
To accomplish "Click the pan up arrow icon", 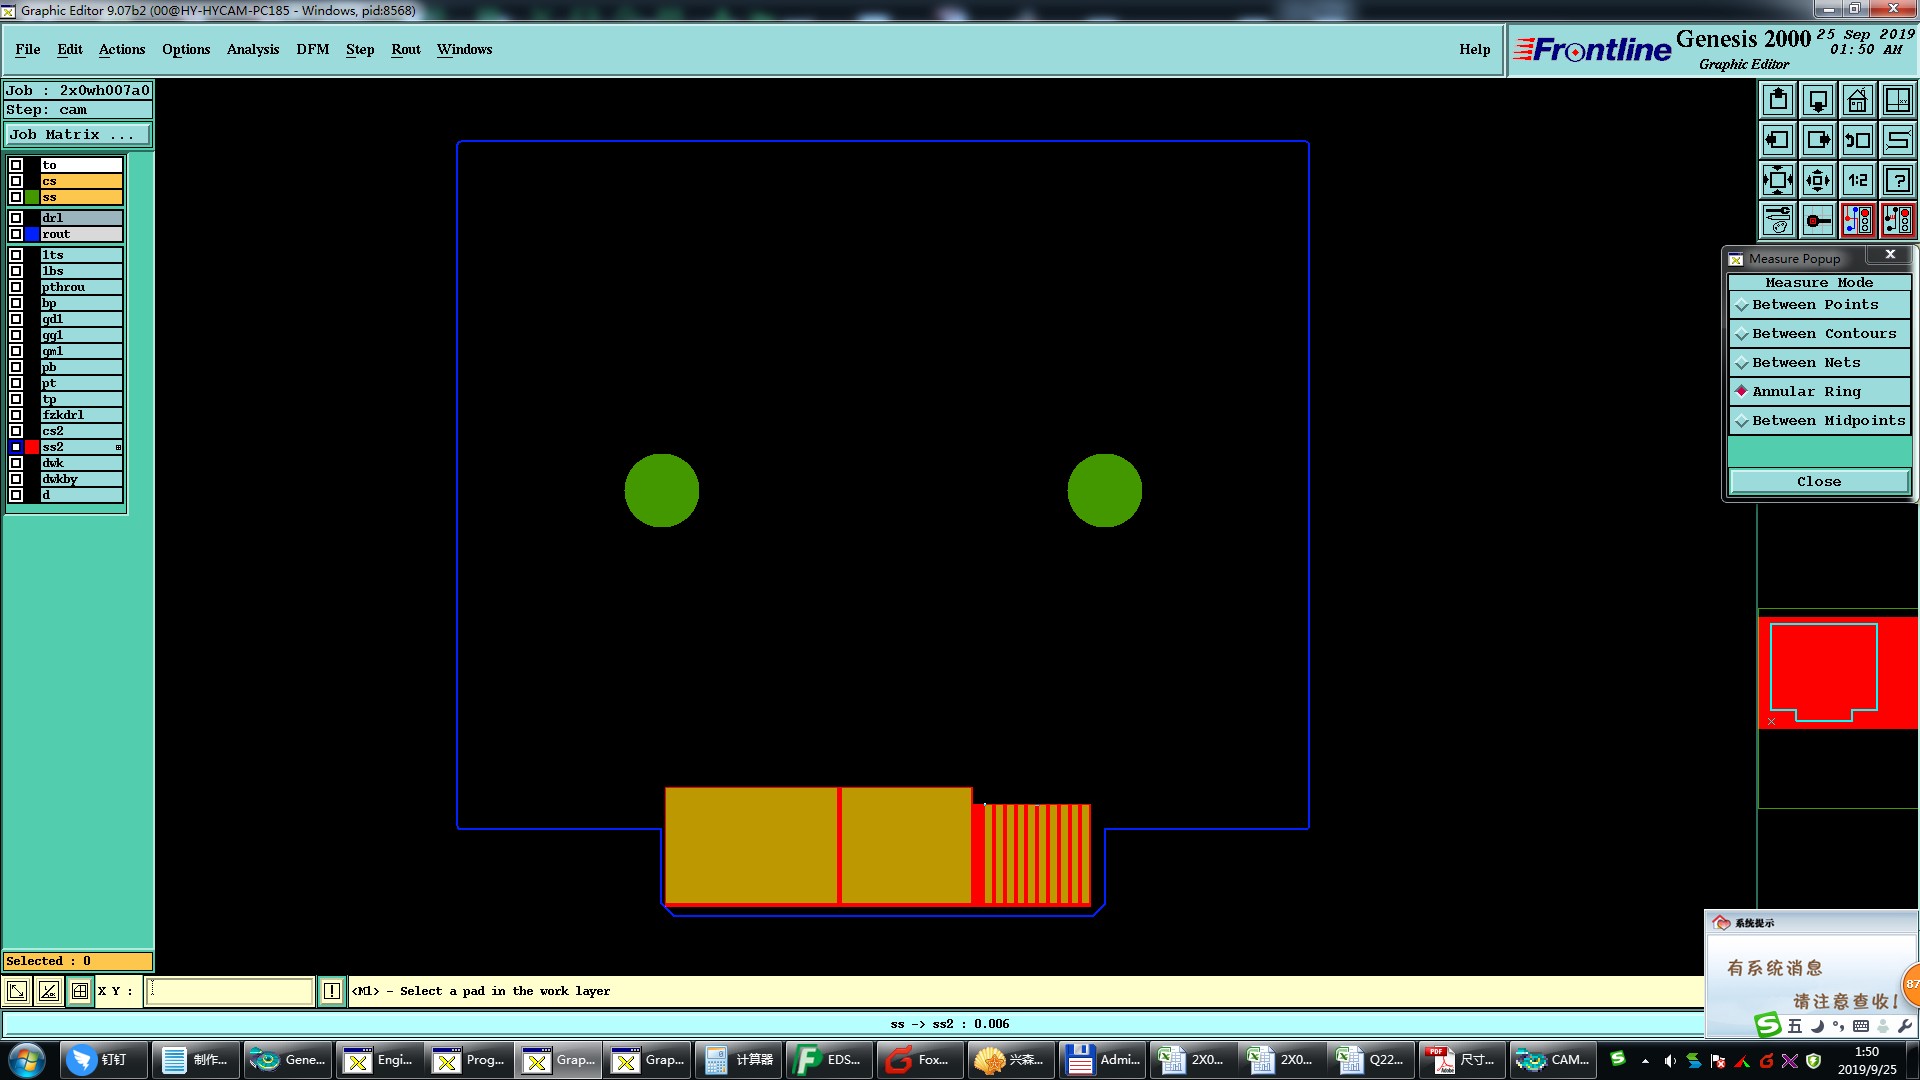I will click(x=1777, y=100).
